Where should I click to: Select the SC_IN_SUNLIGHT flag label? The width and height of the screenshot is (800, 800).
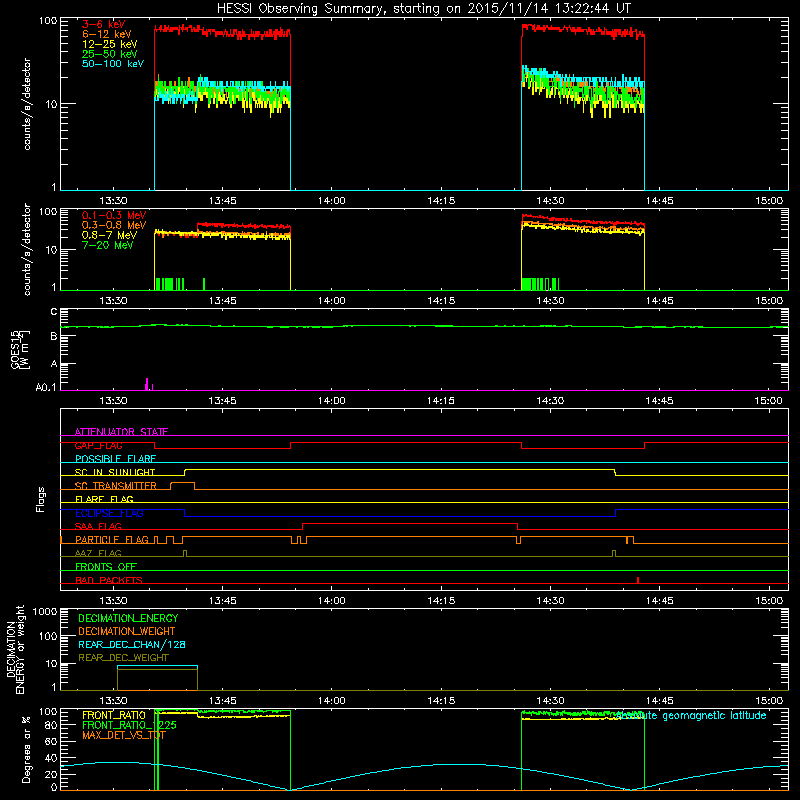[115, 472]
